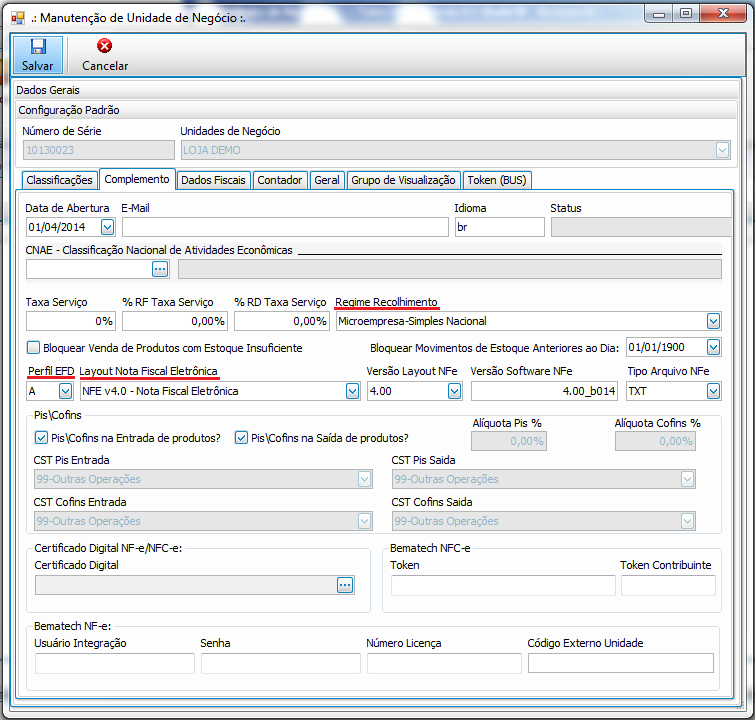
Task: Uncheck Pis\Cofins na Entrada de produtos
Action: [x=41, y=438]
